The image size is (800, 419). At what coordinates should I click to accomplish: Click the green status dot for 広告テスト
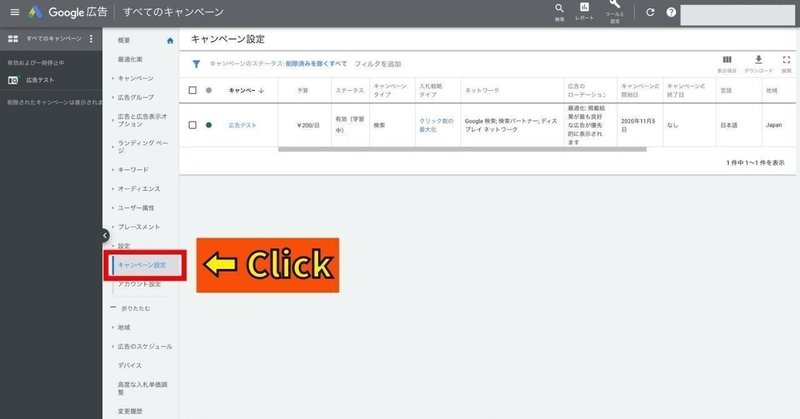tap(209, 125)
